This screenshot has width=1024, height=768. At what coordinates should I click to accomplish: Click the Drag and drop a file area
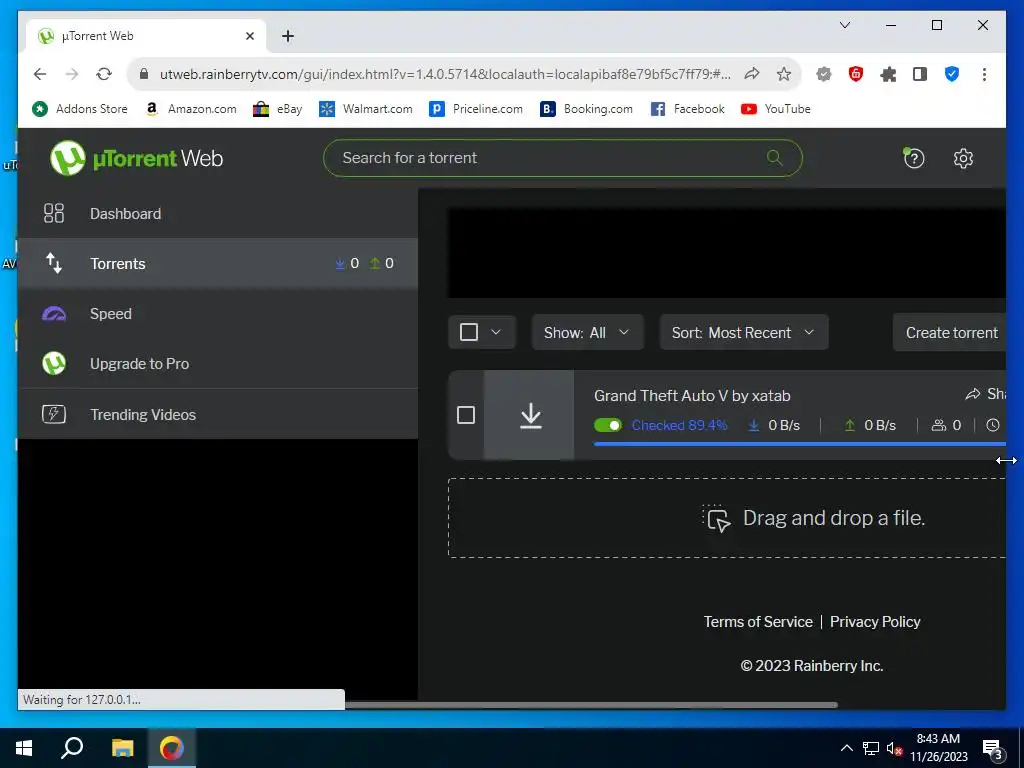727,518
